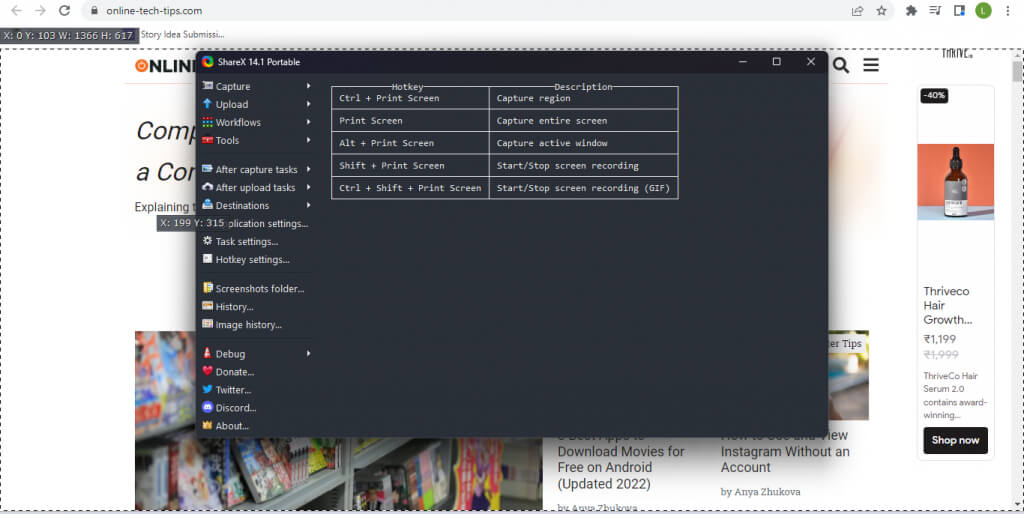Click the Screenshots folder icon
1024x514 pixels.
208,287
